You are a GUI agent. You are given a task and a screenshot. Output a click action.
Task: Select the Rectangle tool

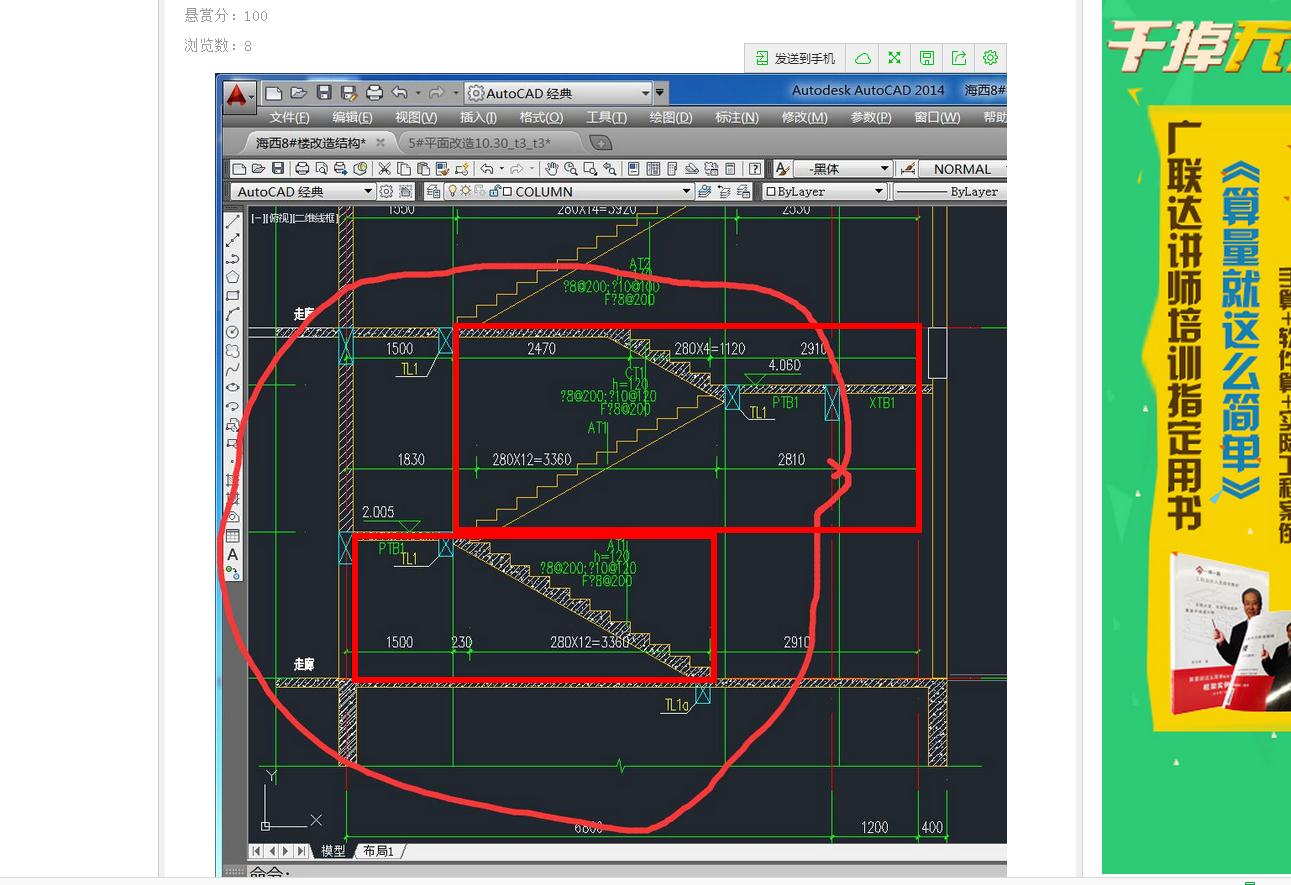coord(232,295)
